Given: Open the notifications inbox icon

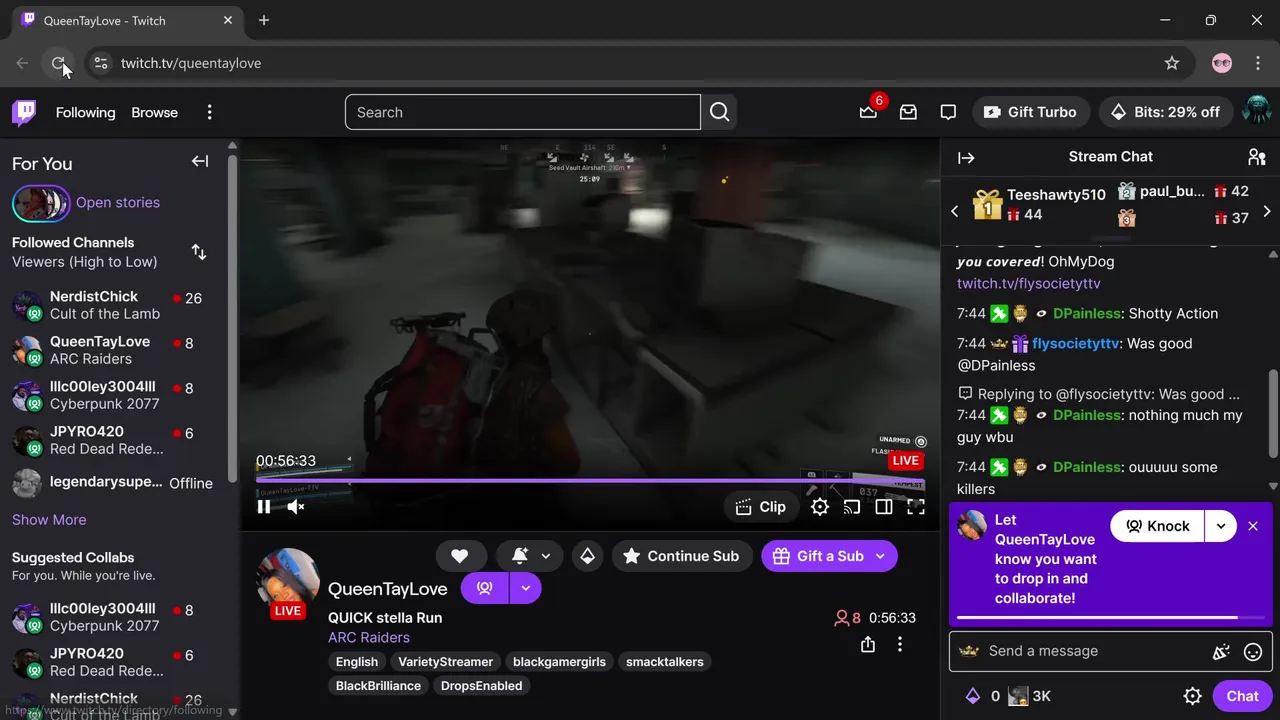Looking at the screenshot, I should coord(908,112).
